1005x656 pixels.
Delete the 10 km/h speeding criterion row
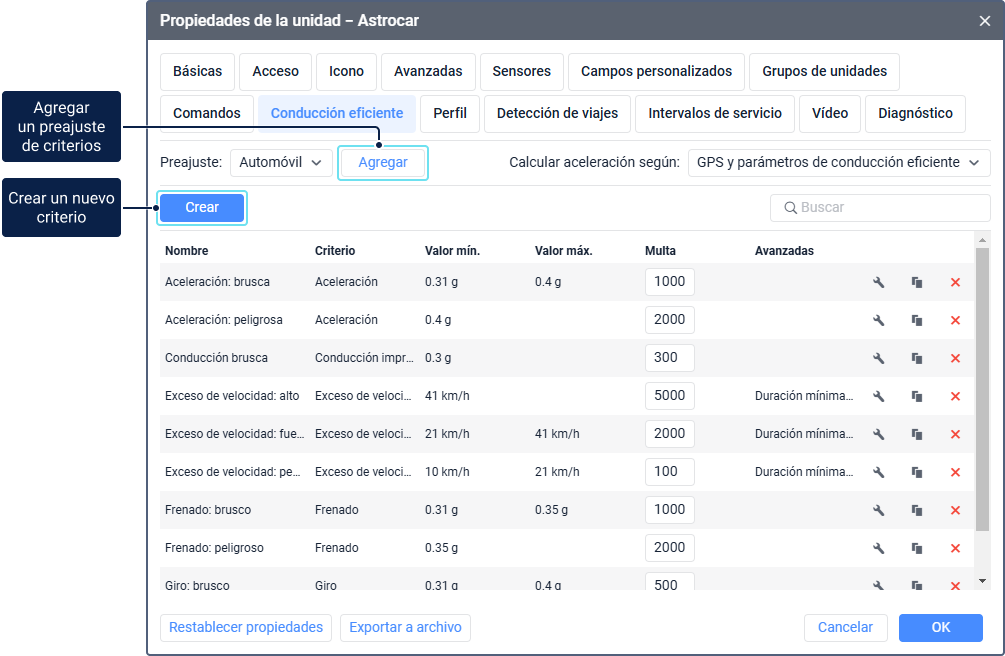(955, 472)
